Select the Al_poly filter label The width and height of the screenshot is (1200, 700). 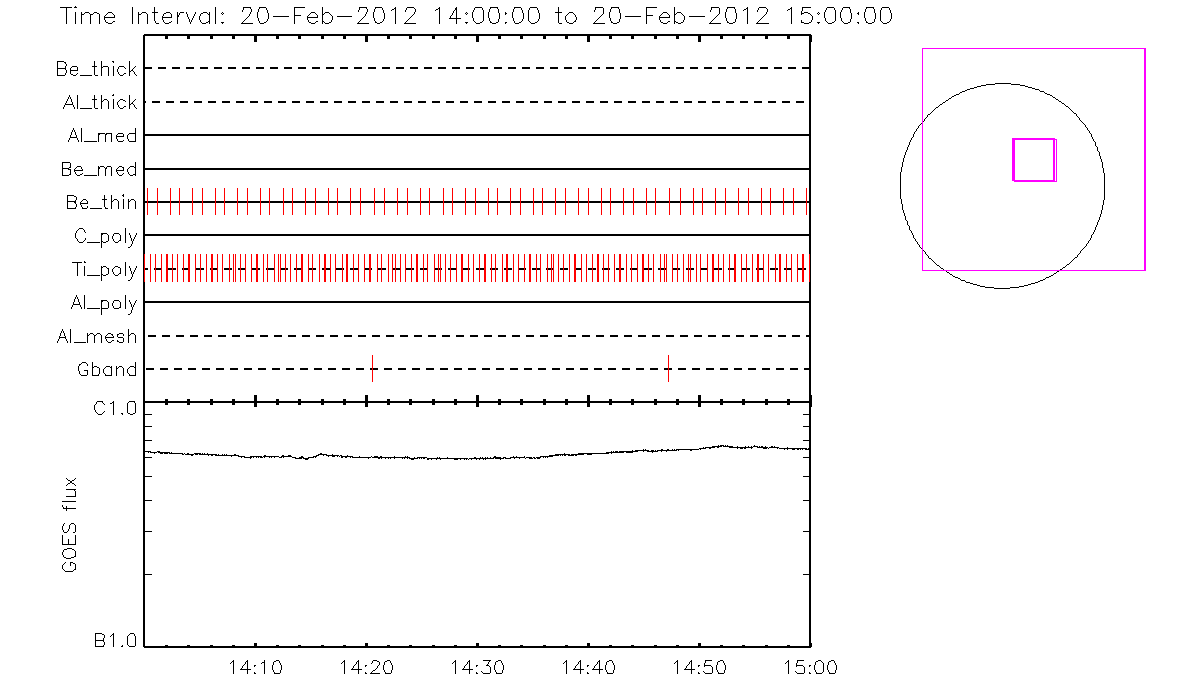click(103, 303)
